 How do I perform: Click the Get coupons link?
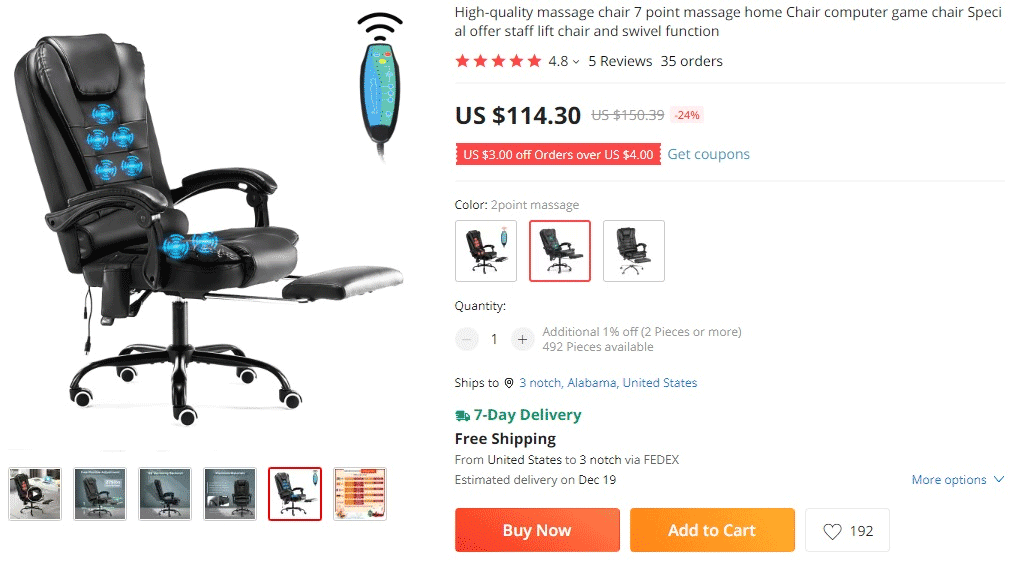point(708,154)
